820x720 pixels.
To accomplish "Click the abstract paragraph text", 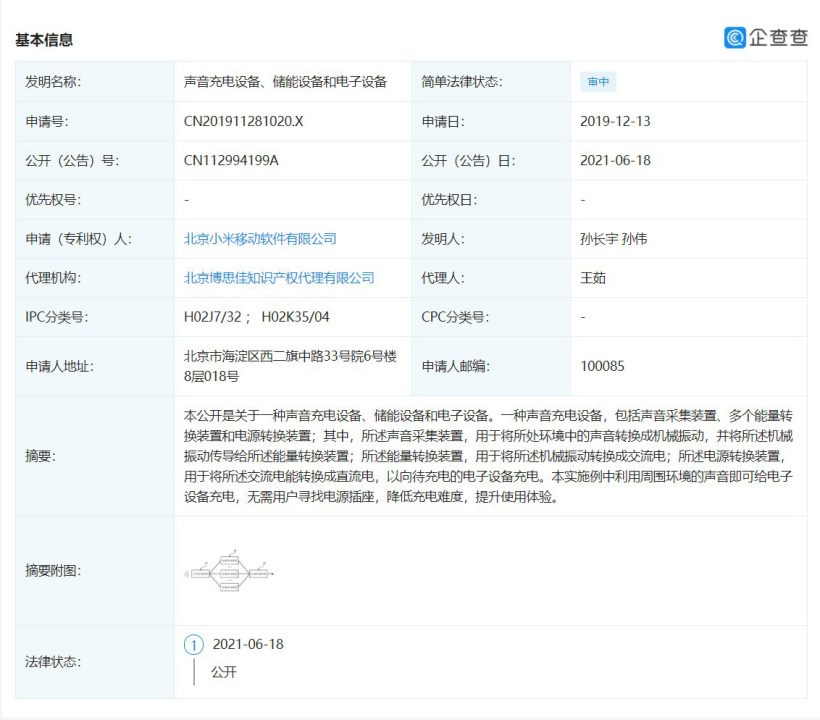I will point(490,455).
